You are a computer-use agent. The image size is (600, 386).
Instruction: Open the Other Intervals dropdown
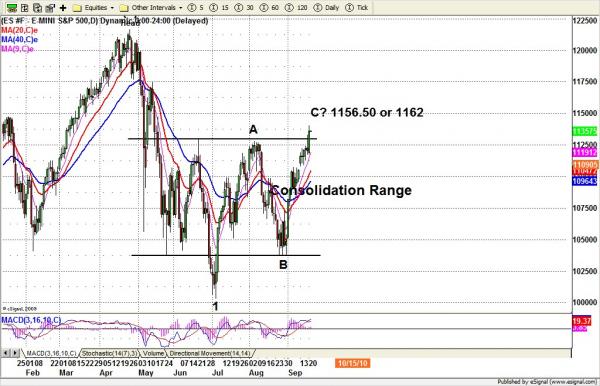click(151, 8)
